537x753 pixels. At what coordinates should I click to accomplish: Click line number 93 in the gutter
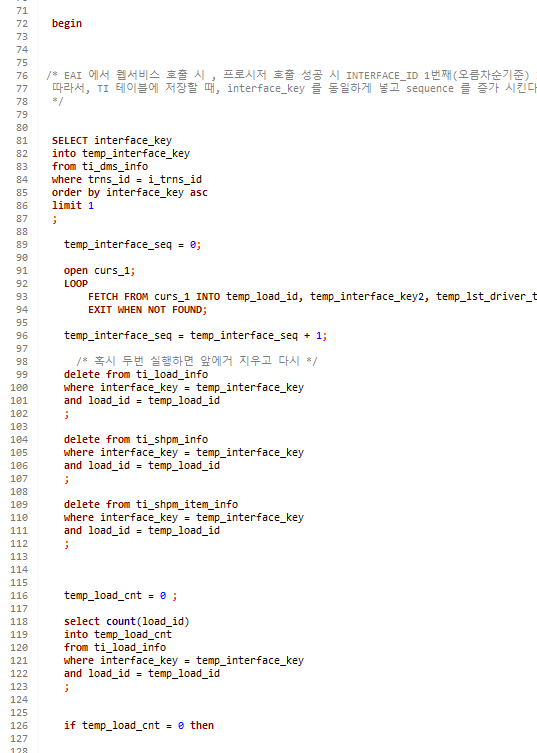(22, 297)
